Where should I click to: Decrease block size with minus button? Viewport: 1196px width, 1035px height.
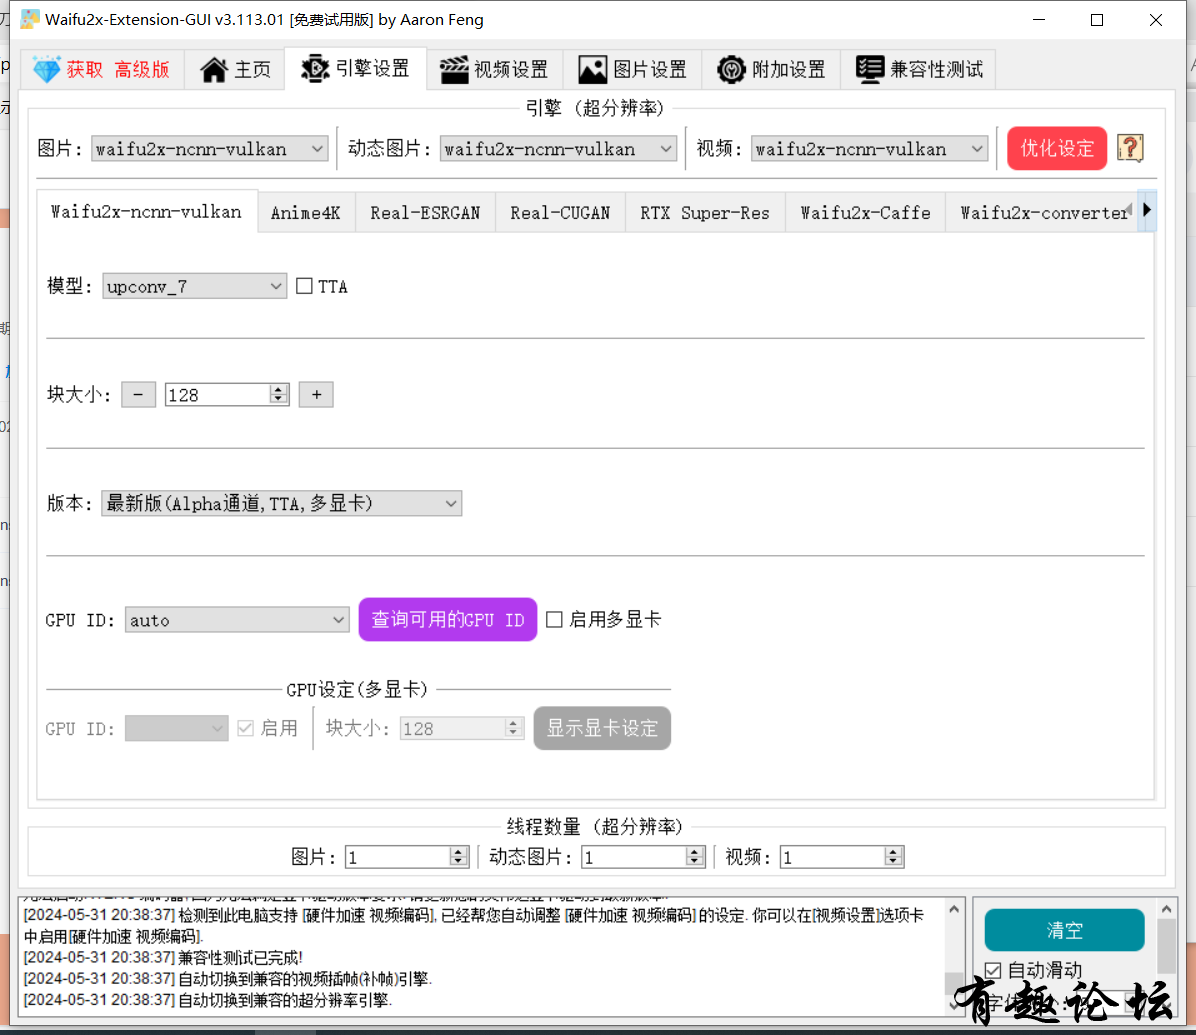coord(138,394)
